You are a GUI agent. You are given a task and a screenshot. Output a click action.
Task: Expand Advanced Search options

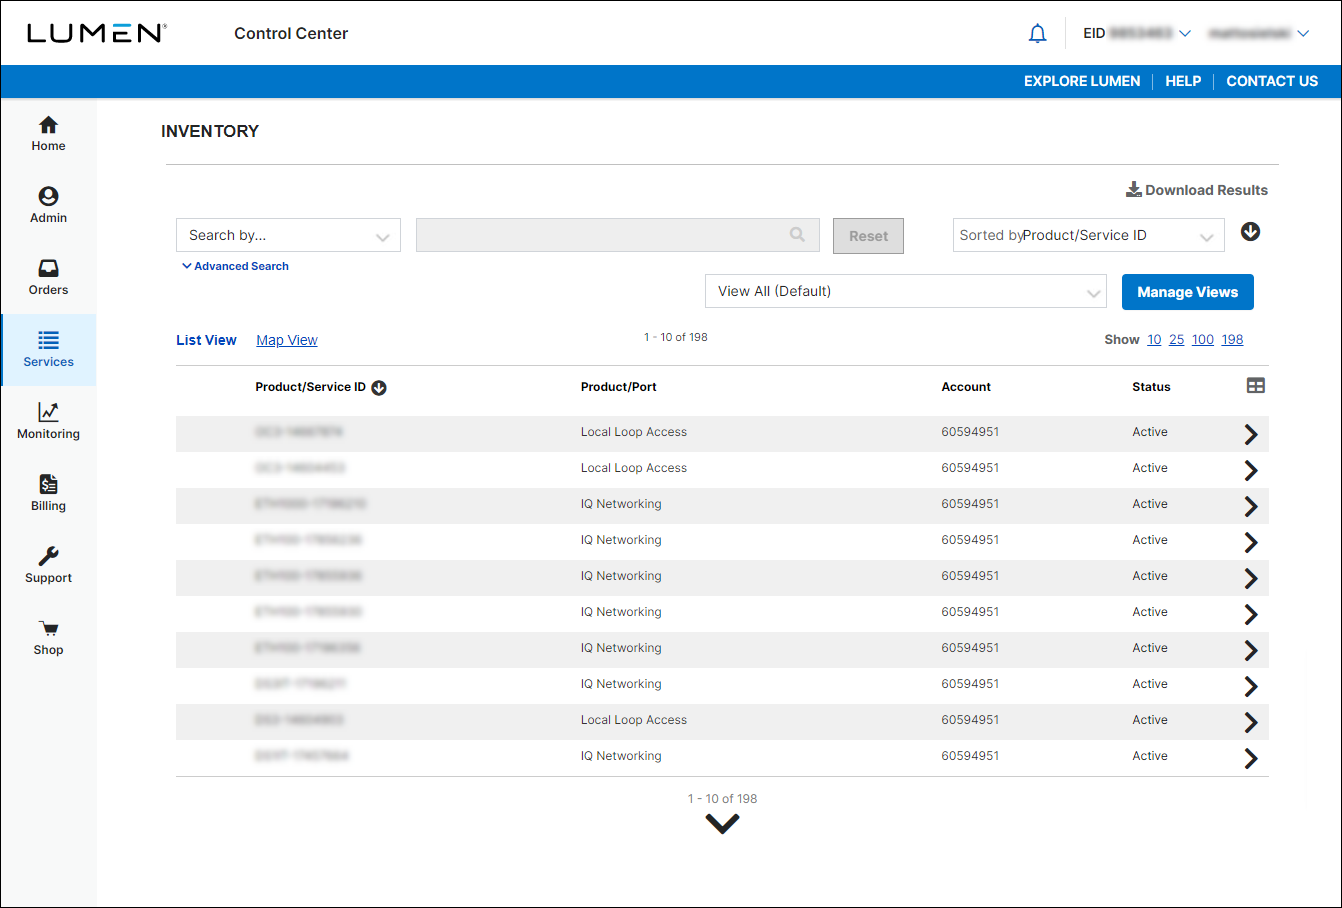coord(235,266)
